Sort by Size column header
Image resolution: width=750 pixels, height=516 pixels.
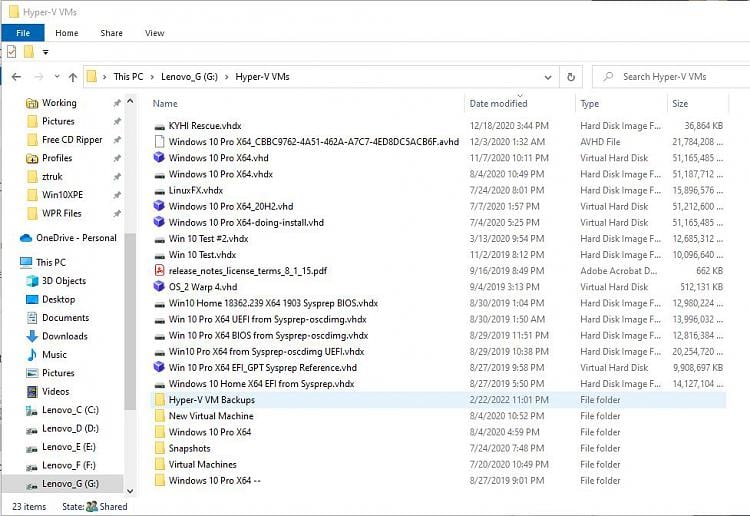(x=680, y=103)
